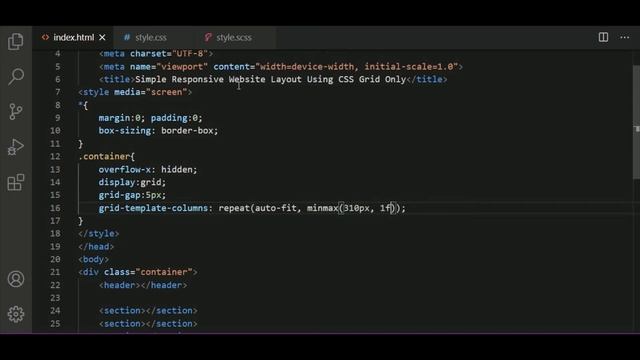The image size is (640, 360).
Task: Click 'box-sizing: border-box;' declaration
Action: [x=158, y=131]
